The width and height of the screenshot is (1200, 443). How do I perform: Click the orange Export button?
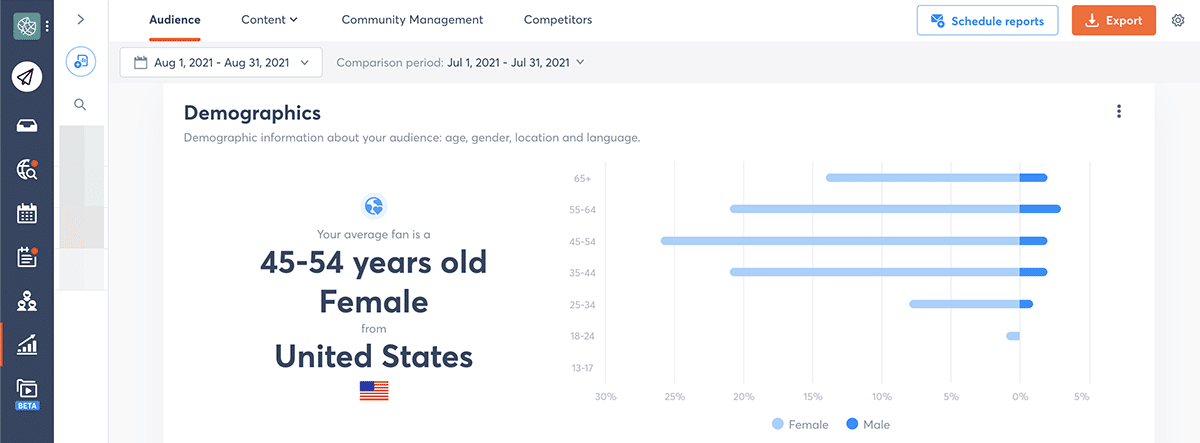pyautogui.click(x=1114, y=20)
